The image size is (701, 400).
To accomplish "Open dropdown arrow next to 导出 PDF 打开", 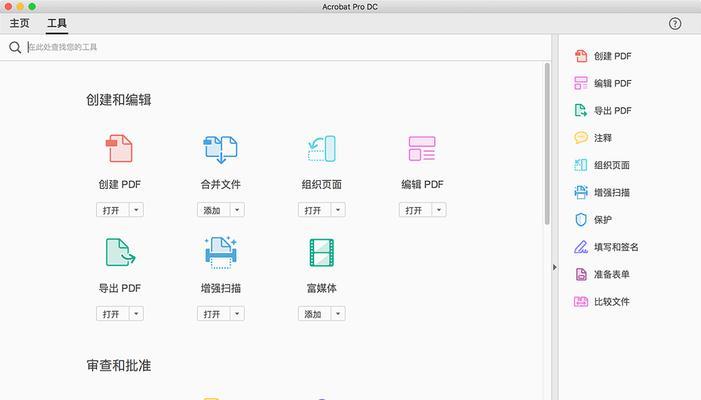I will (136, 314).
